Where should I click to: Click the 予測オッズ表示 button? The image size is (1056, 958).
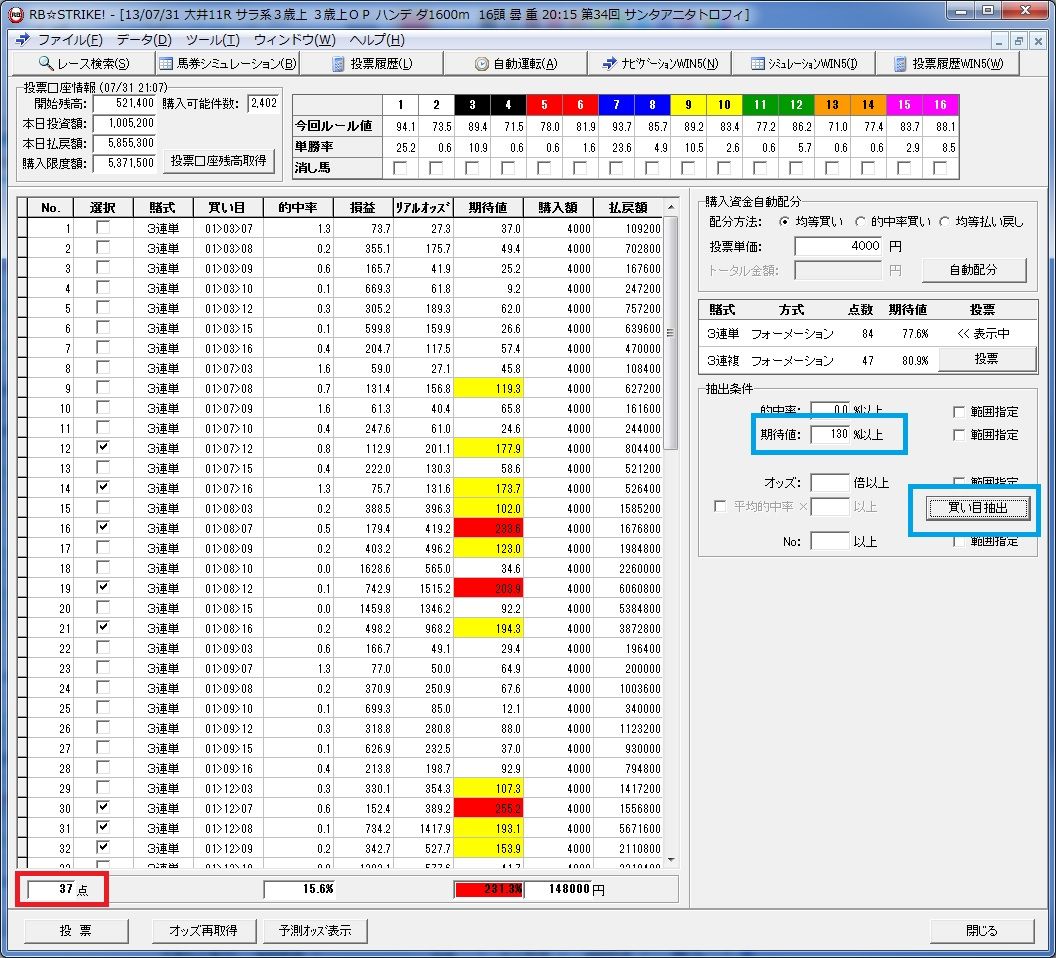click(x=316, y=931)
